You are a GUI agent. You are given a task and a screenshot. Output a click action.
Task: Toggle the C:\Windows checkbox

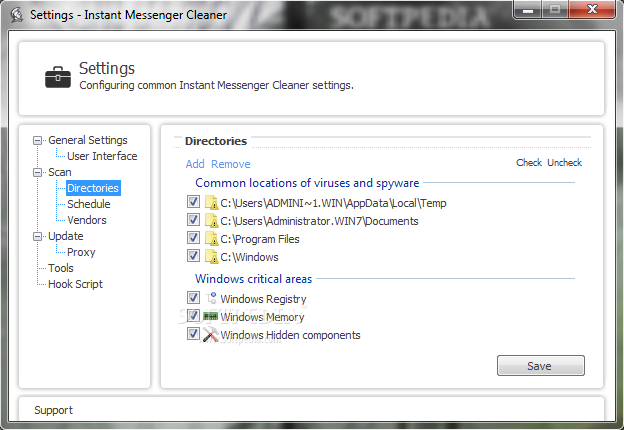[193, 256]
